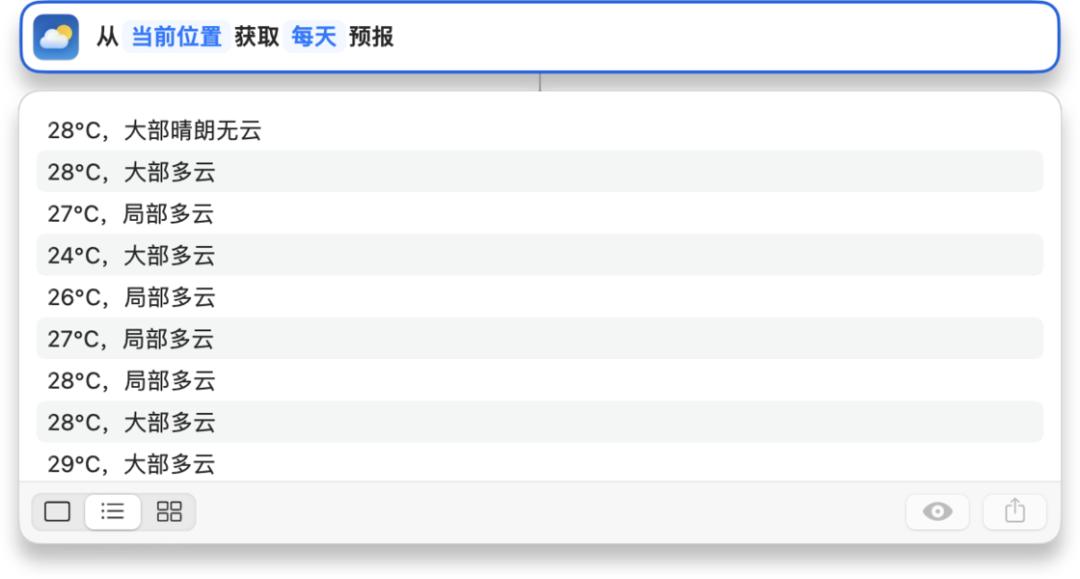Click the 获取 text in the action
The height and width of the screenshot is (579, 1080).
tap(257, 37)
